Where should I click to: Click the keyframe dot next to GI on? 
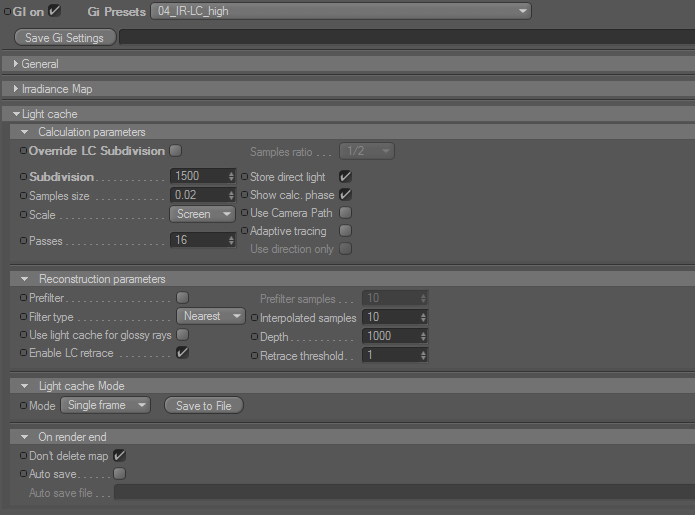pos(8,12)
